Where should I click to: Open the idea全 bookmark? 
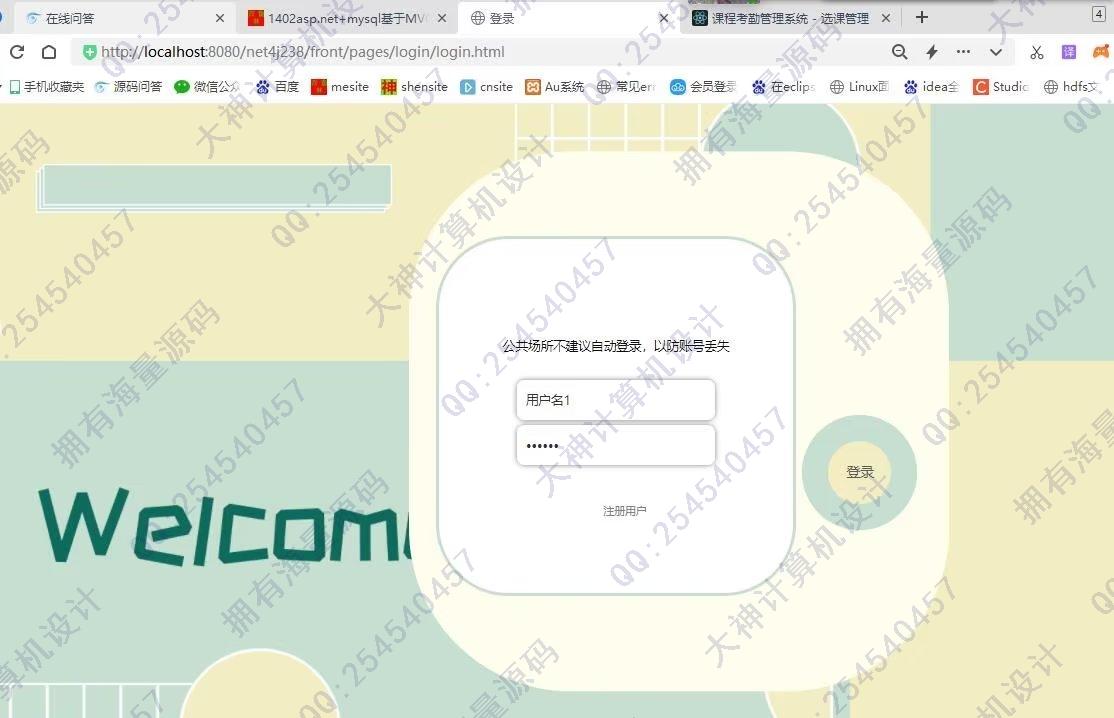coord(931,87)
